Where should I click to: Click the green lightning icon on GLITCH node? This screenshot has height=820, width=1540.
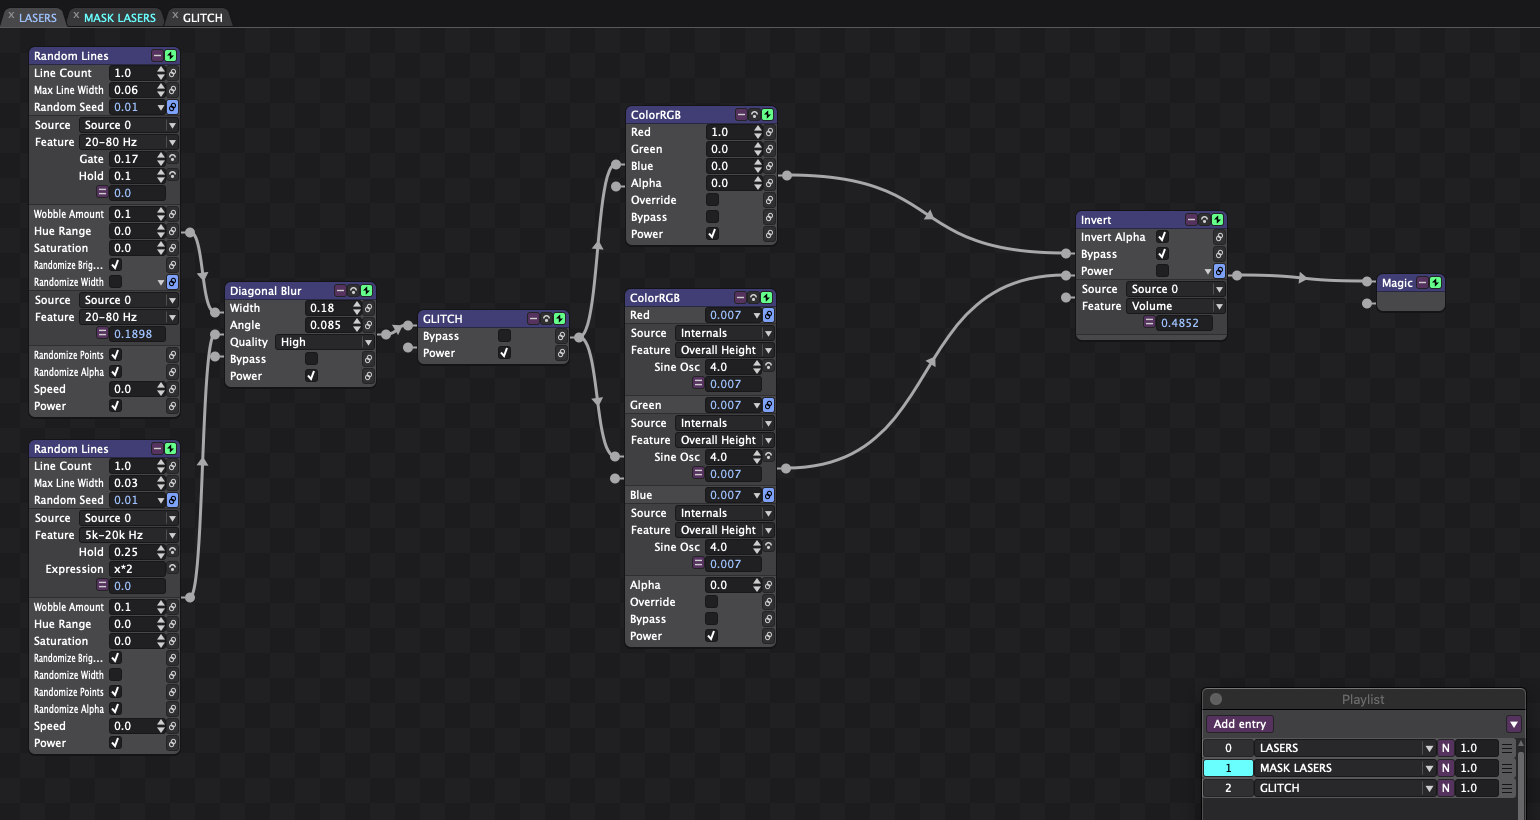559,319
